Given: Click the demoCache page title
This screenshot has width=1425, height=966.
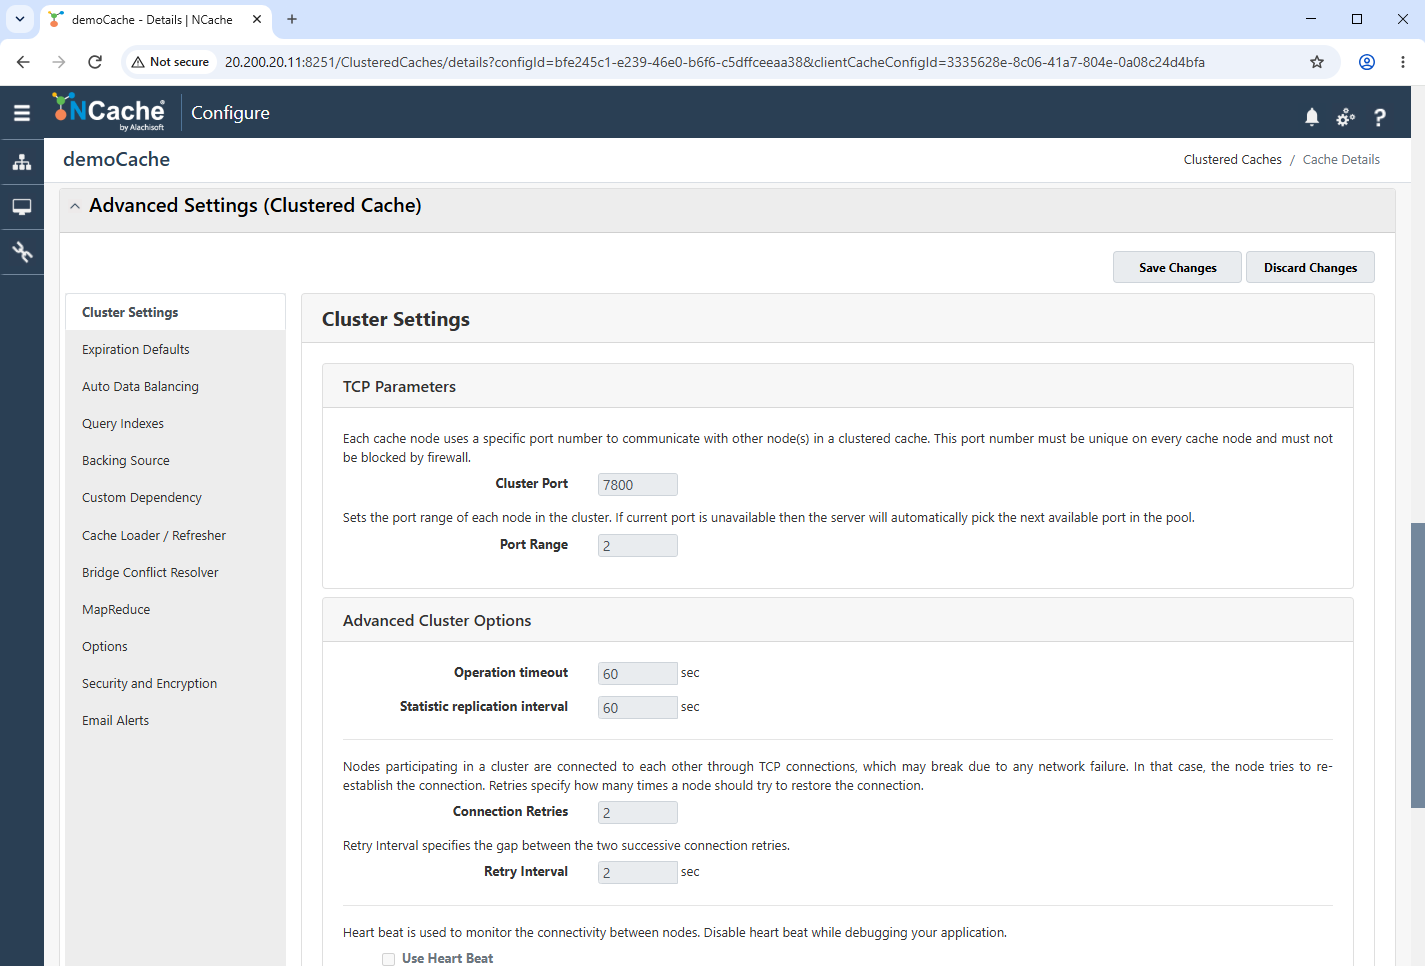Looking at the screenshot, I should coord(116,159).
